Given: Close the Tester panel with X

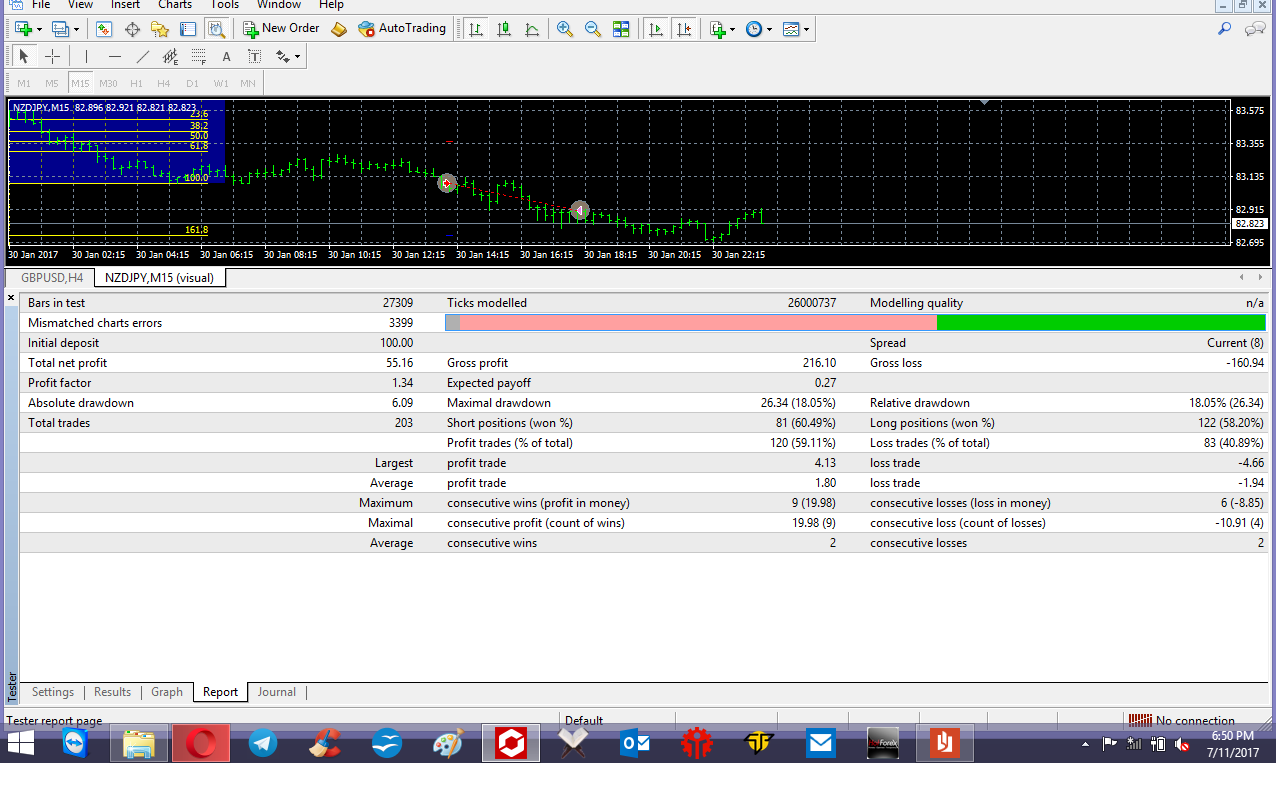Looking at the screenshot, I should [11, 298].
